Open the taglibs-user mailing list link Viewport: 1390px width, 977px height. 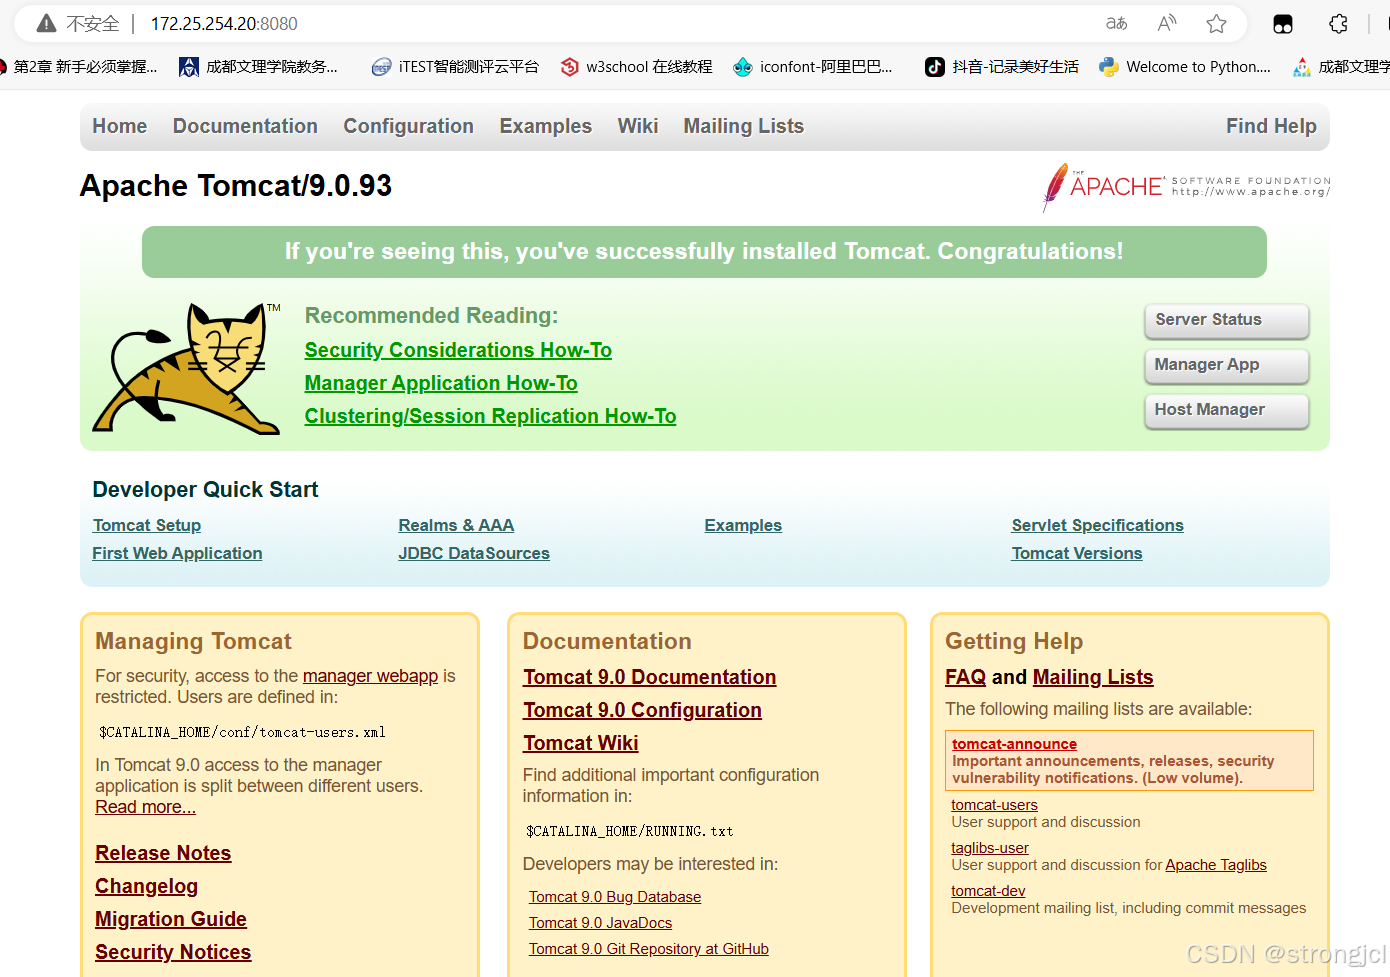pos(990,848)
